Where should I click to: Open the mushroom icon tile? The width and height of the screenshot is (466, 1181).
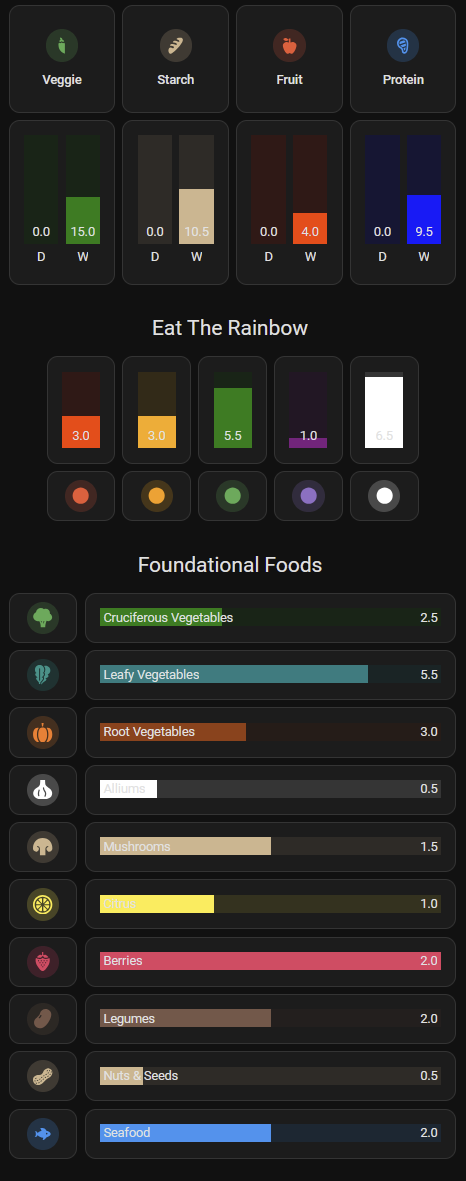tap(43, 847)
